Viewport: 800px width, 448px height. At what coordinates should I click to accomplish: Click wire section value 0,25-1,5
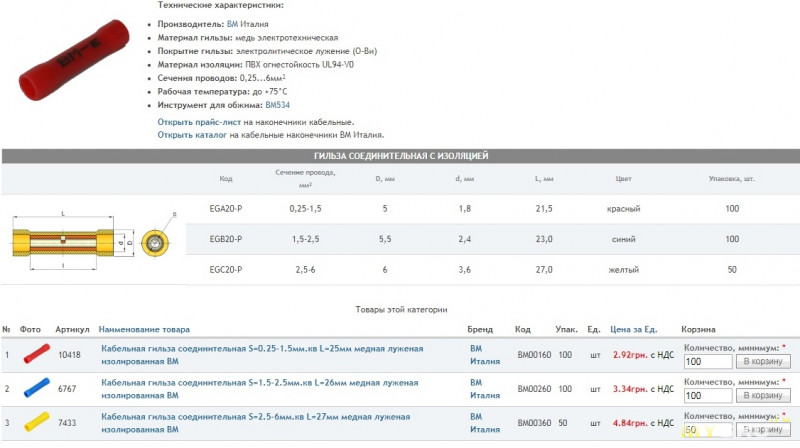(305, 209)
